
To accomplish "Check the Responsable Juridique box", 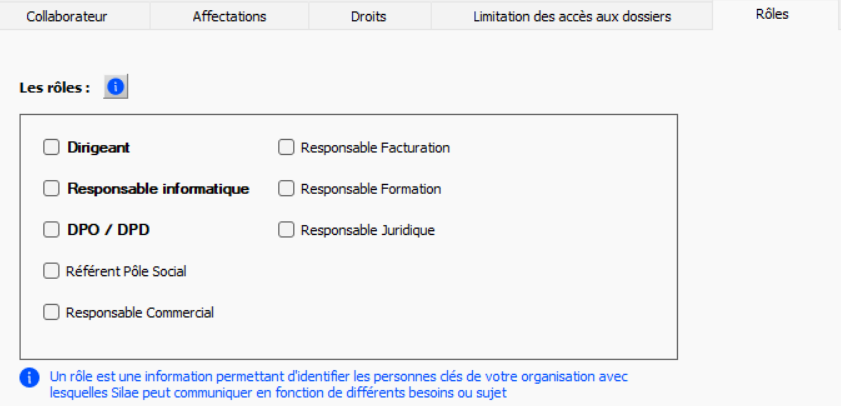I will 286,230.
